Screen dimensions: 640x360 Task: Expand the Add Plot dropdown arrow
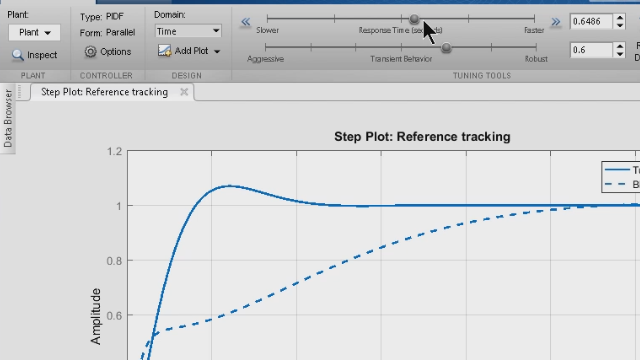click(217, 51)
